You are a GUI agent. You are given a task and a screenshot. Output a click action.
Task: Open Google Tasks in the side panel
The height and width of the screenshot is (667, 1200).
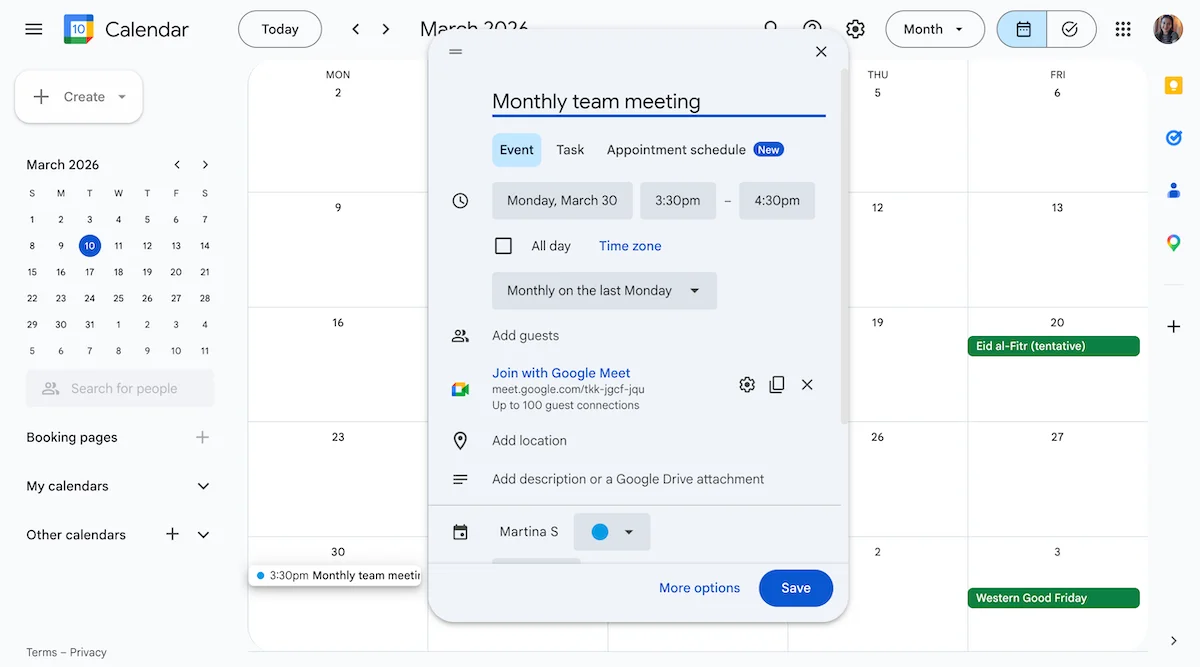pyautogui.click(x=1172, y=138)
